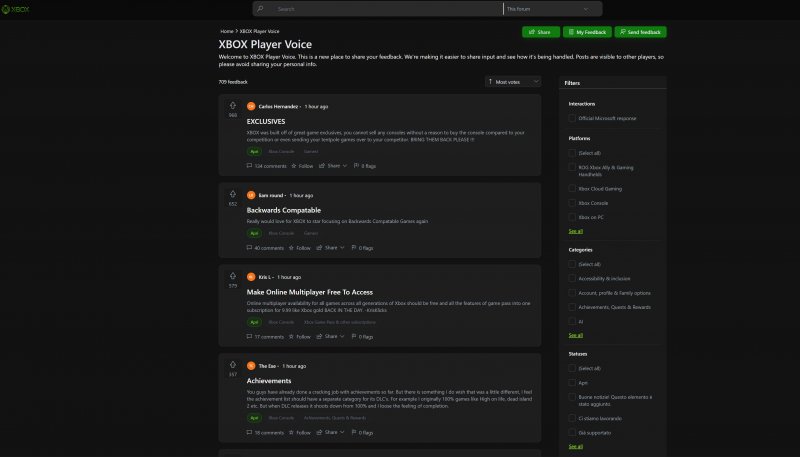Image resolution: width=800 pixels, height=457 pixels.
Task: Flag the Backwards Compatable post
Action: tap(362, 248)
